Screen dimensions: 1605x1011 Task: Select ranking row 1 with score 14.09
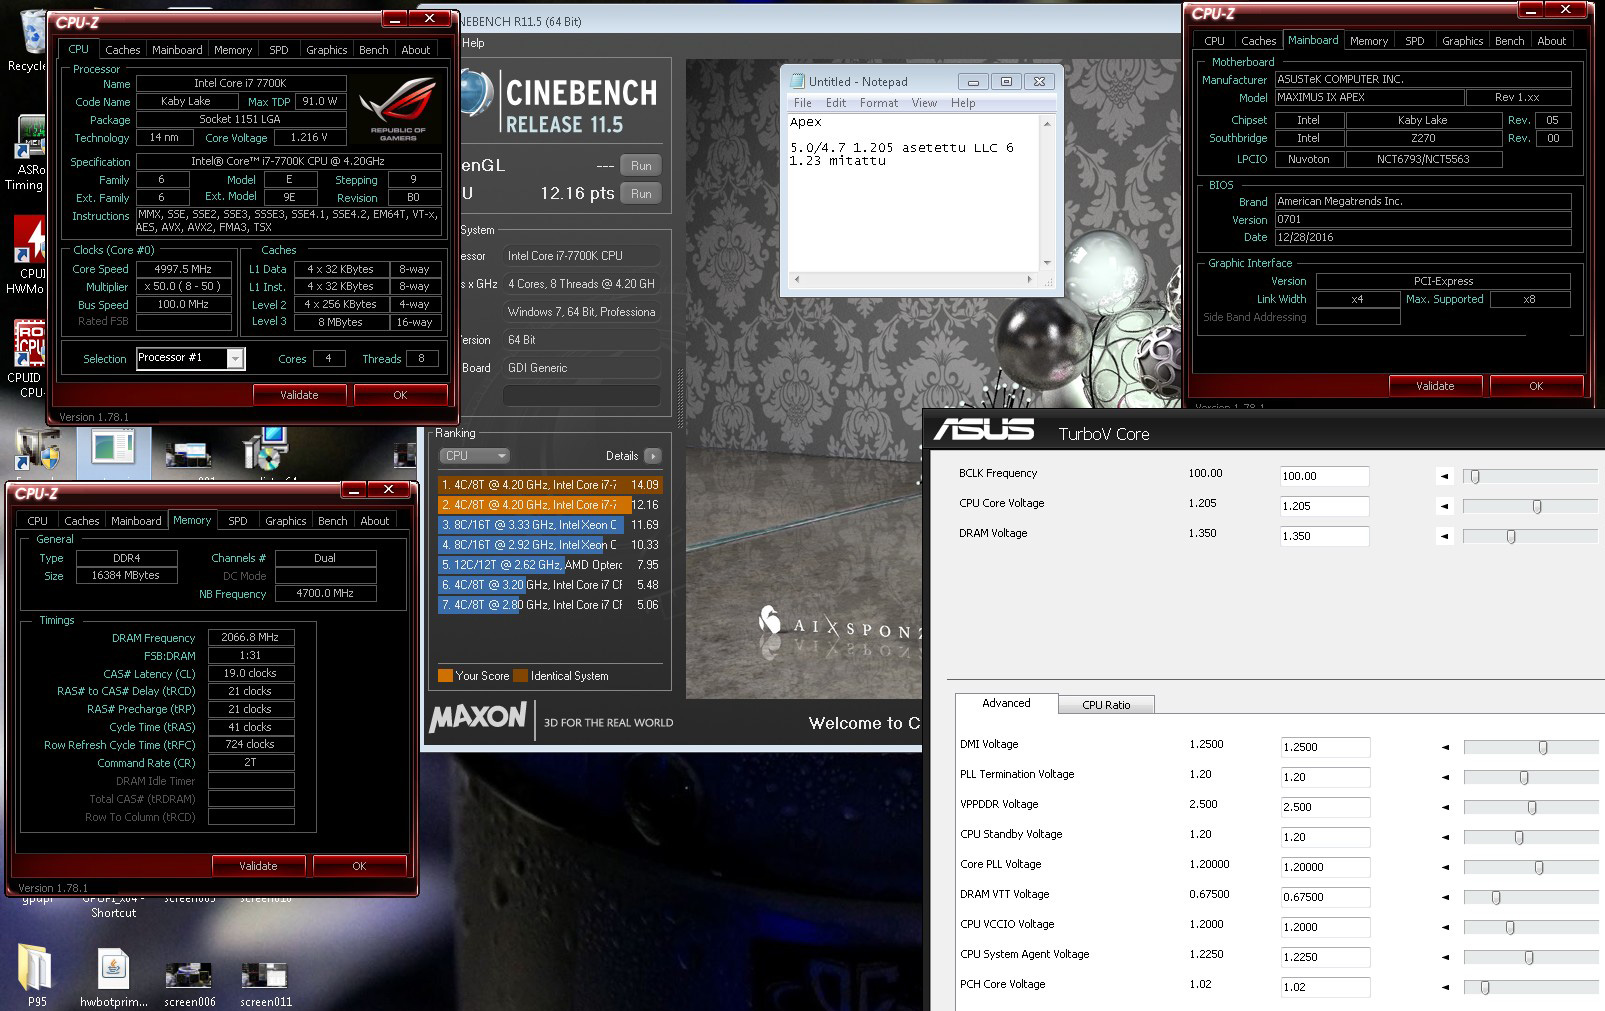tap(550, 485)
